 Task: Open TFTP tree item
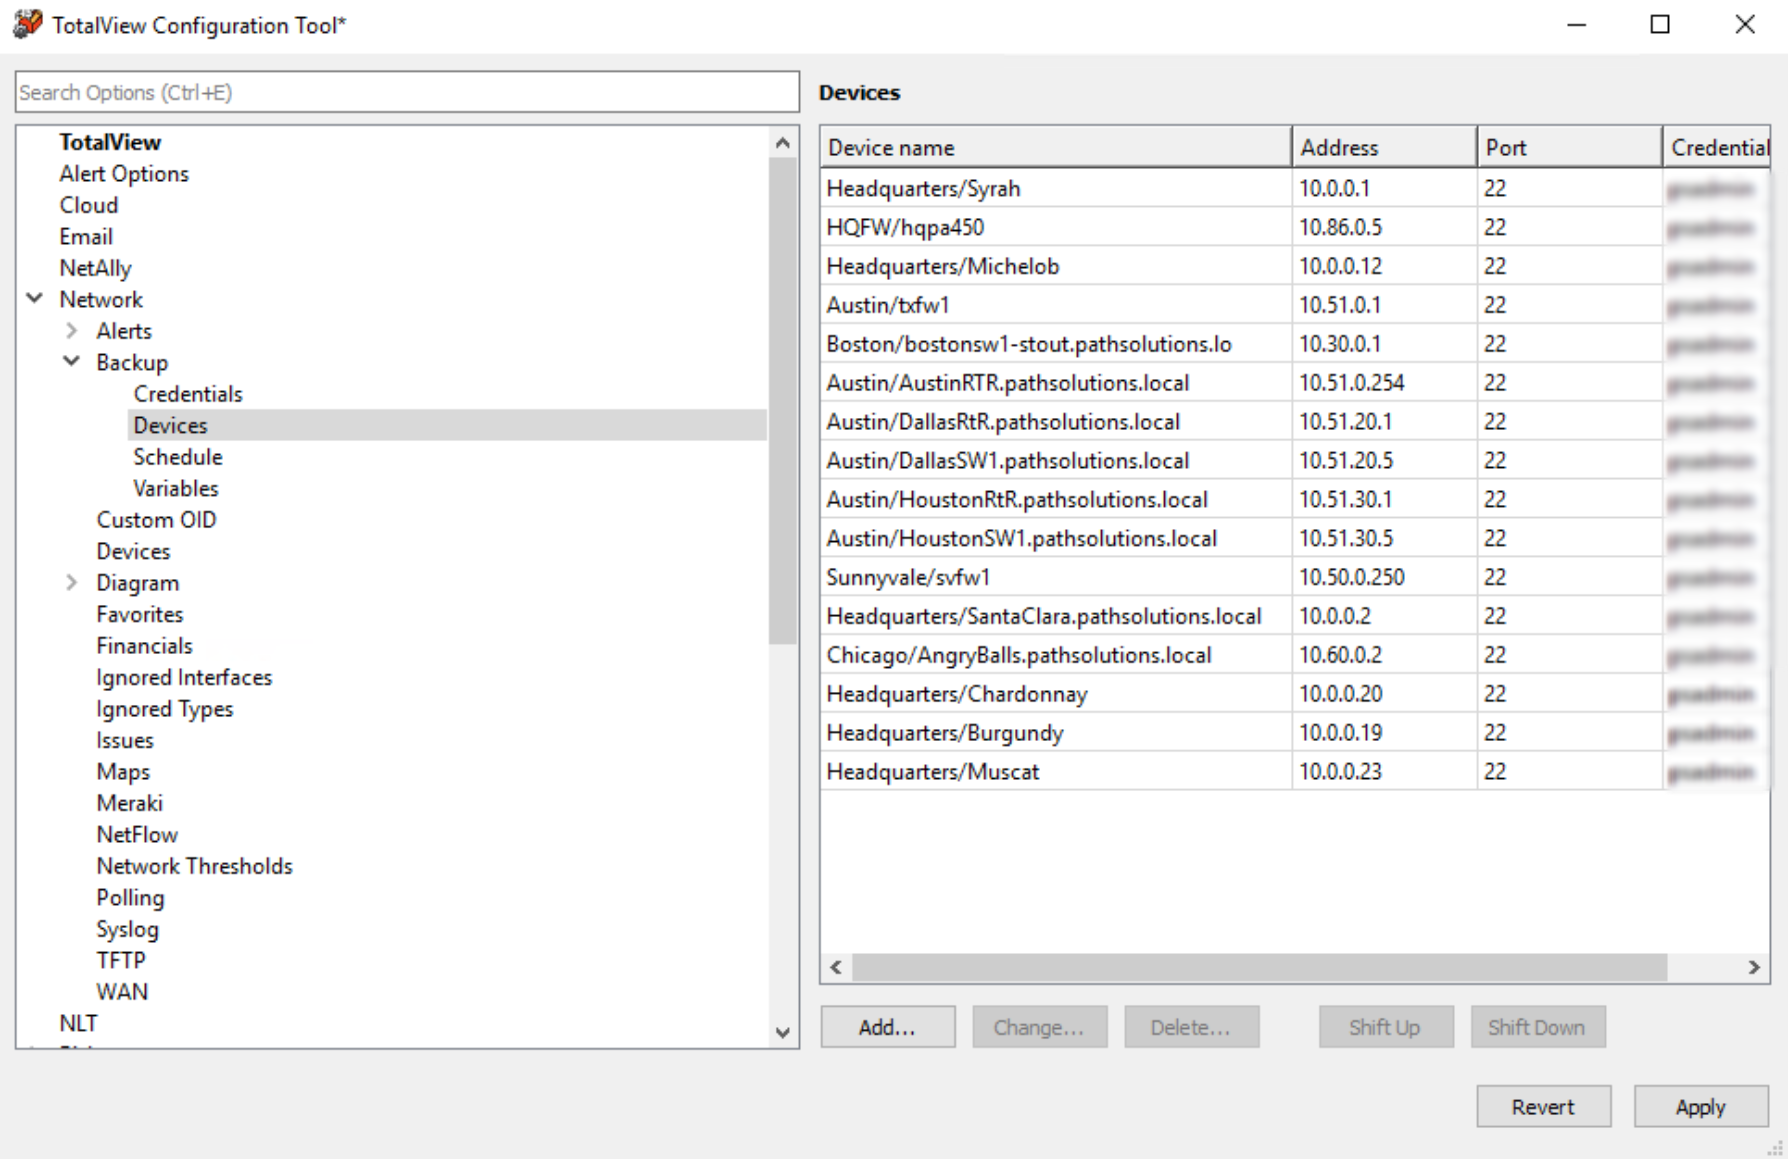click(x=121, y=961)
